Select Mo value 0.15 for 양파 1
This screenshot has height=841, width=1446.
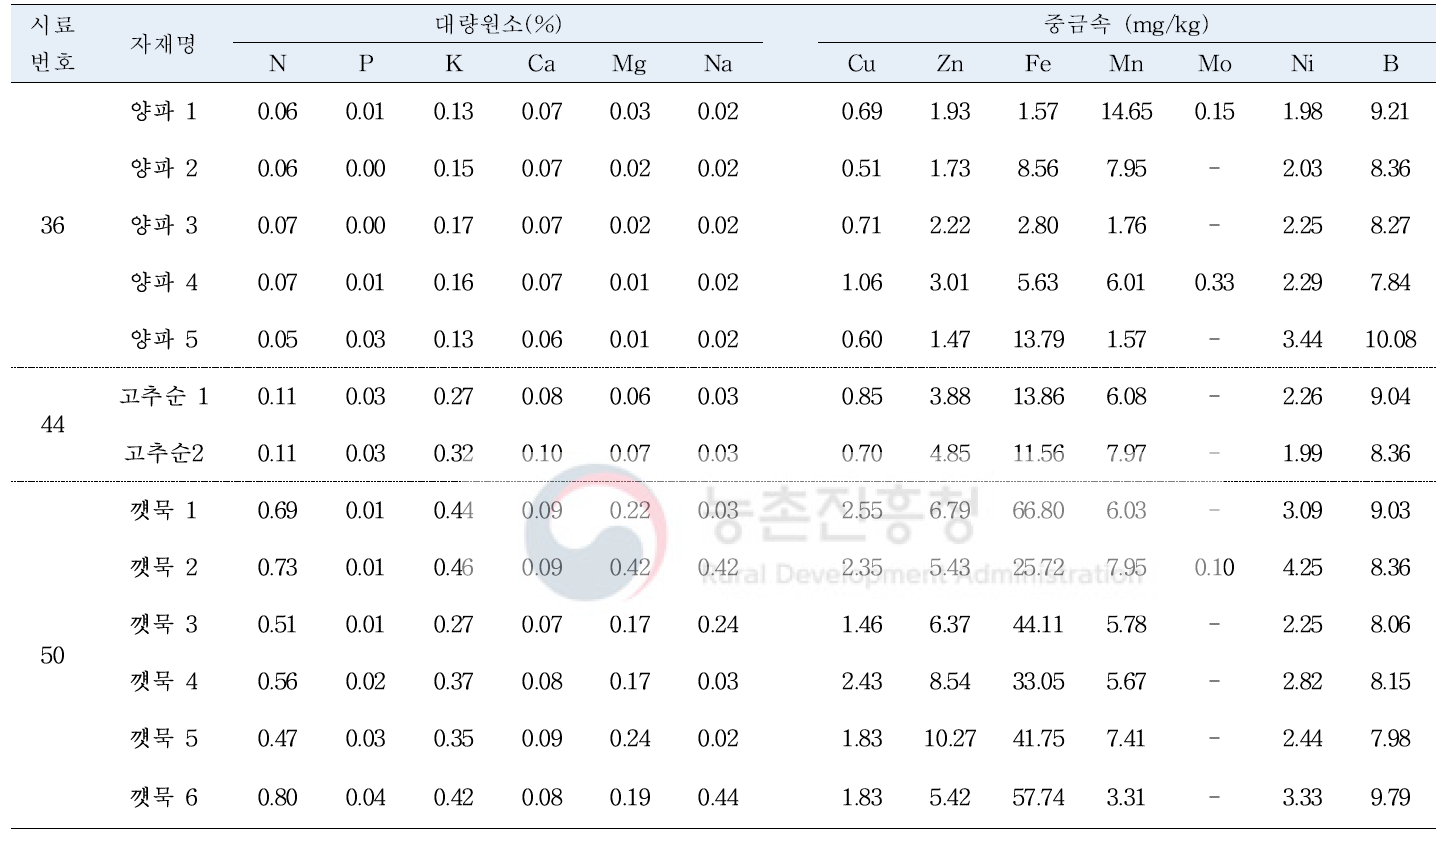pyautogui.click(x=1214, y=112)
